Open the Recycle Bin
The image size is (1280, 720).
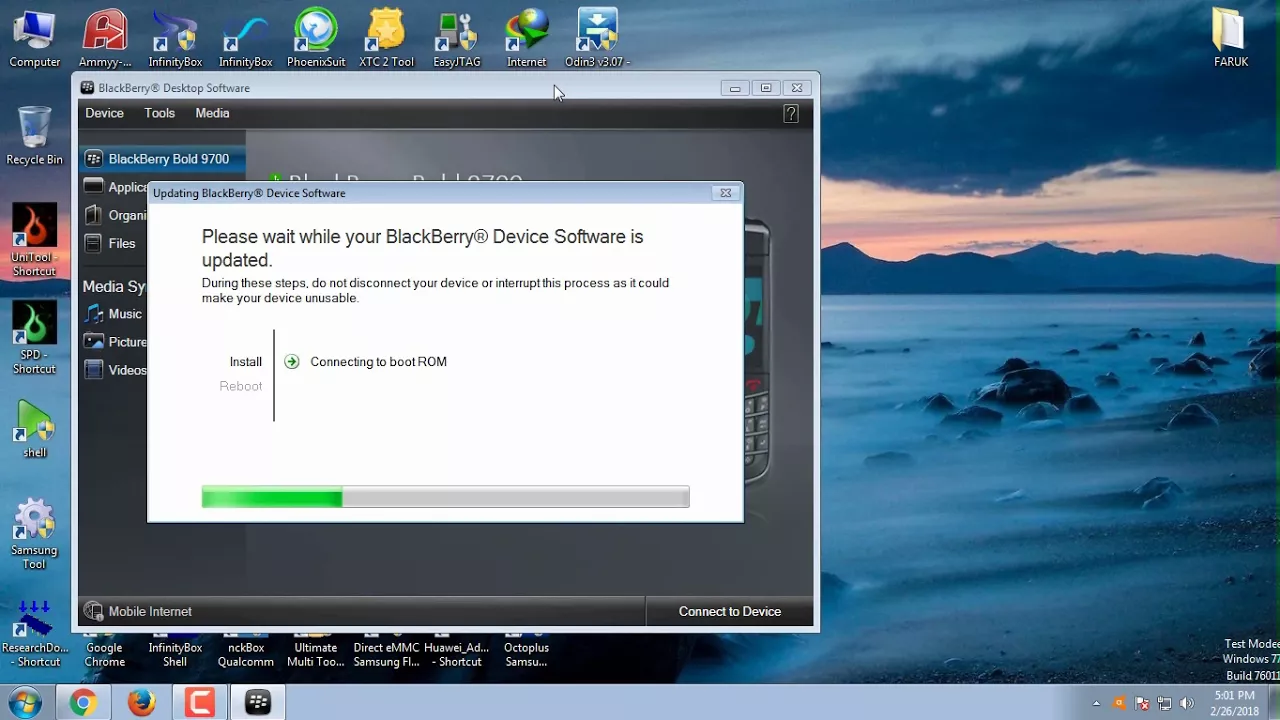(34, 136)
